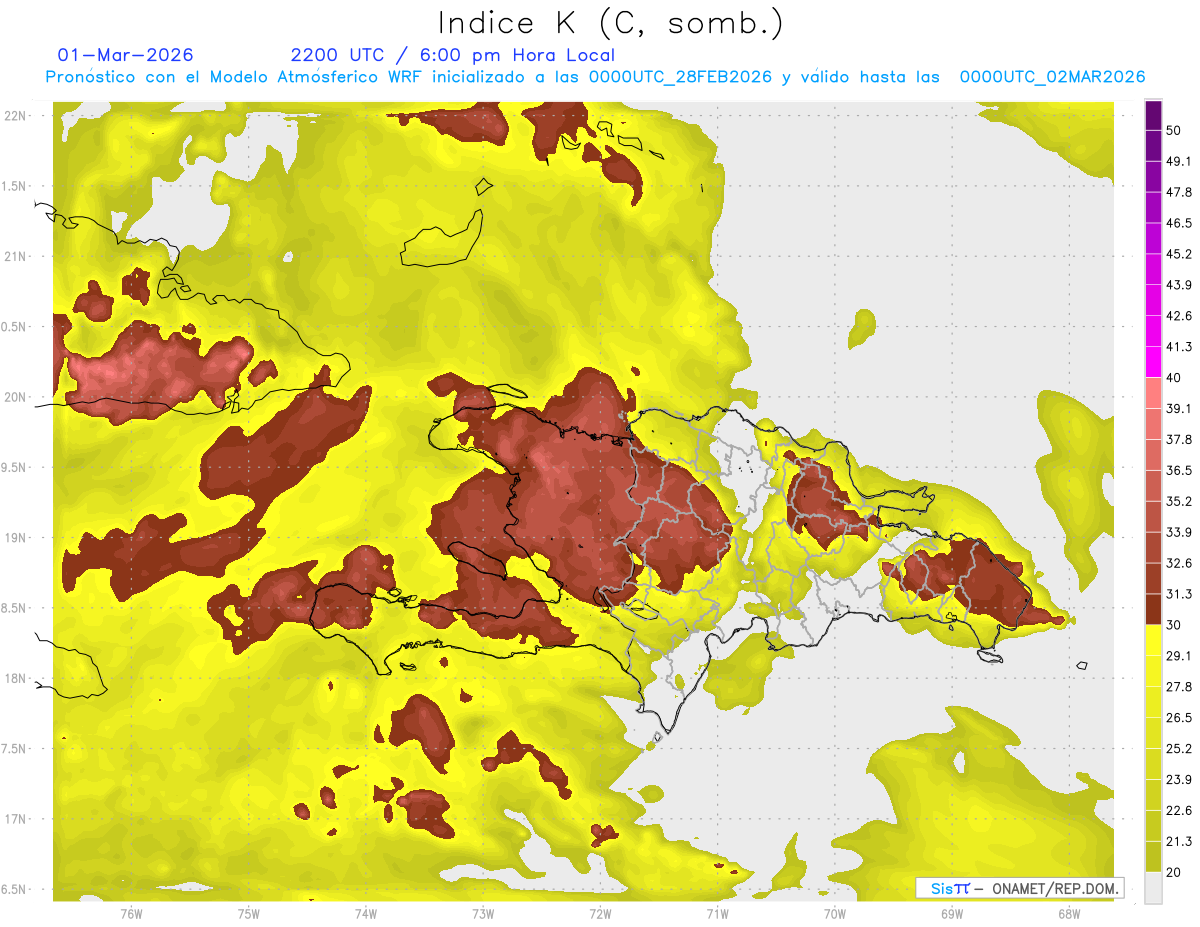Click the "18N" latitude label
1200x927 pixels.
[14, 678]
